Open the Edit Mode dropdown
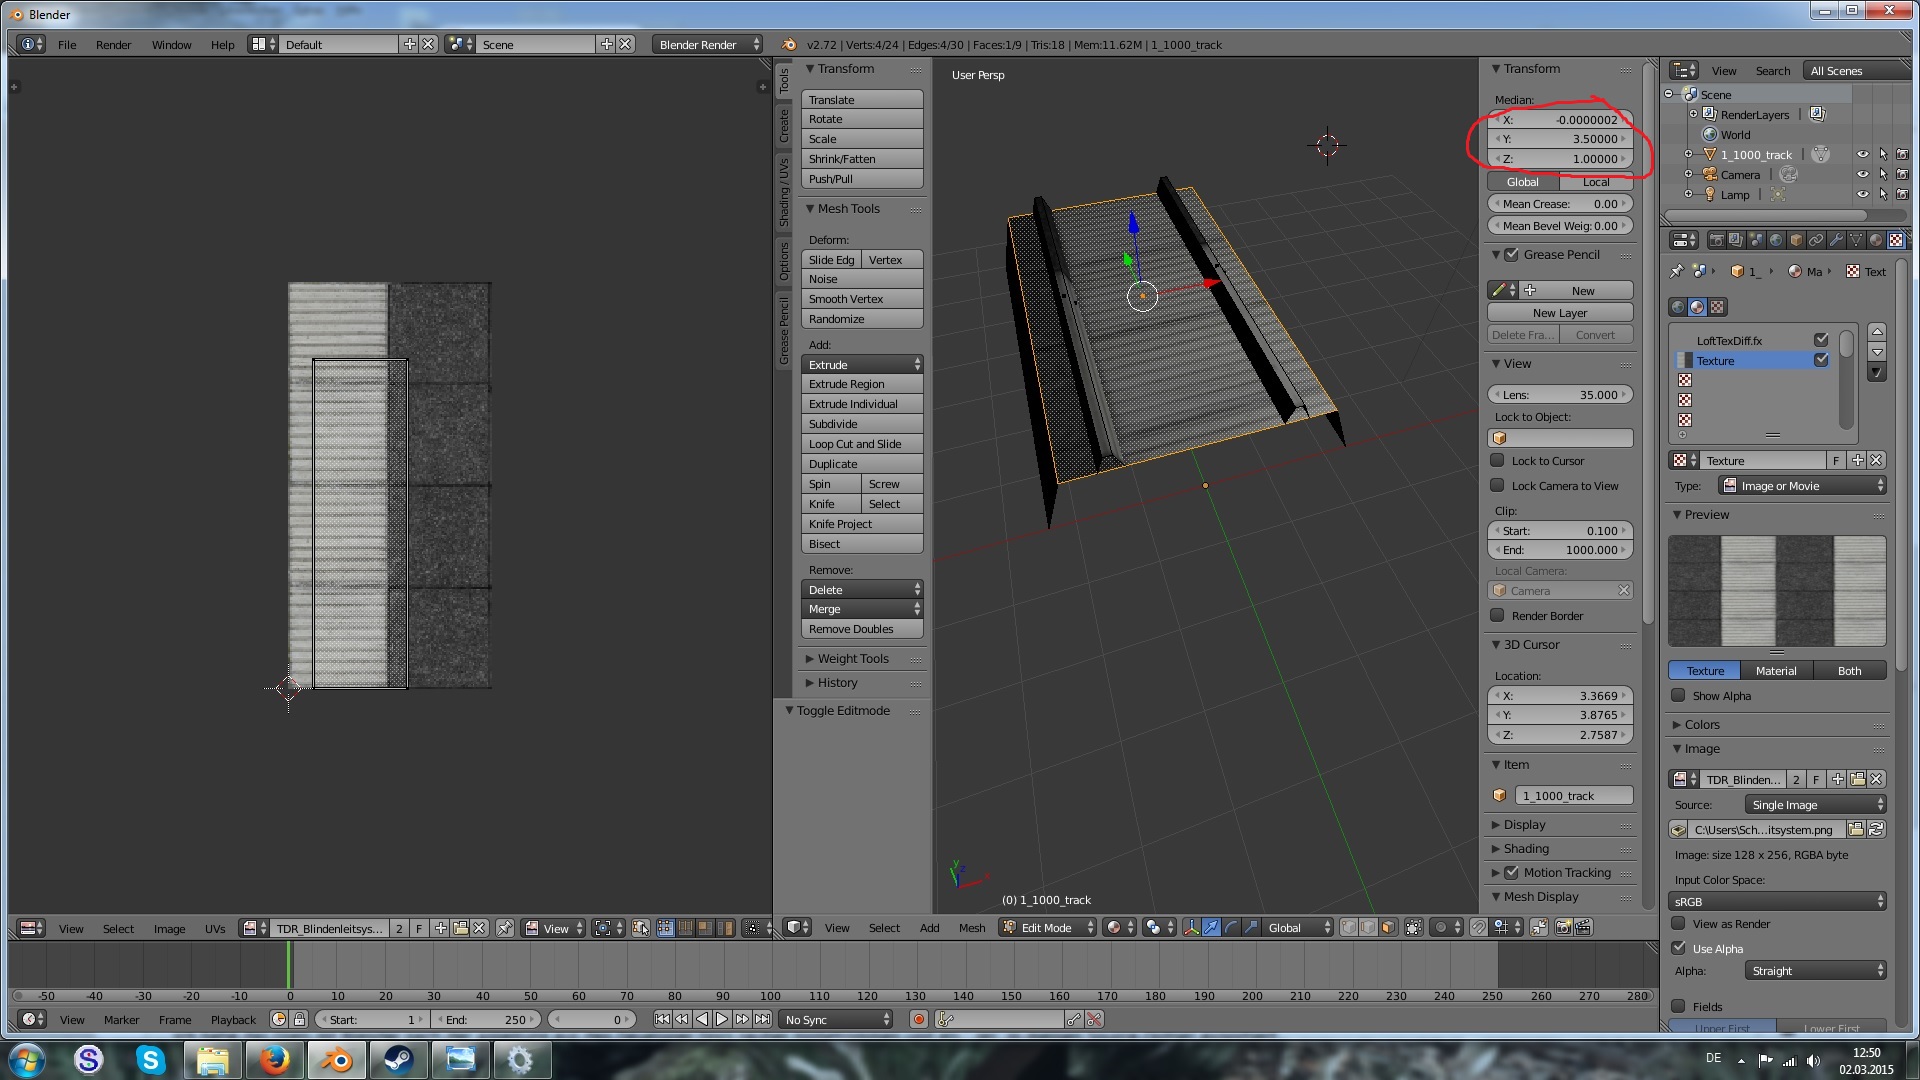 click(1048, 927)
